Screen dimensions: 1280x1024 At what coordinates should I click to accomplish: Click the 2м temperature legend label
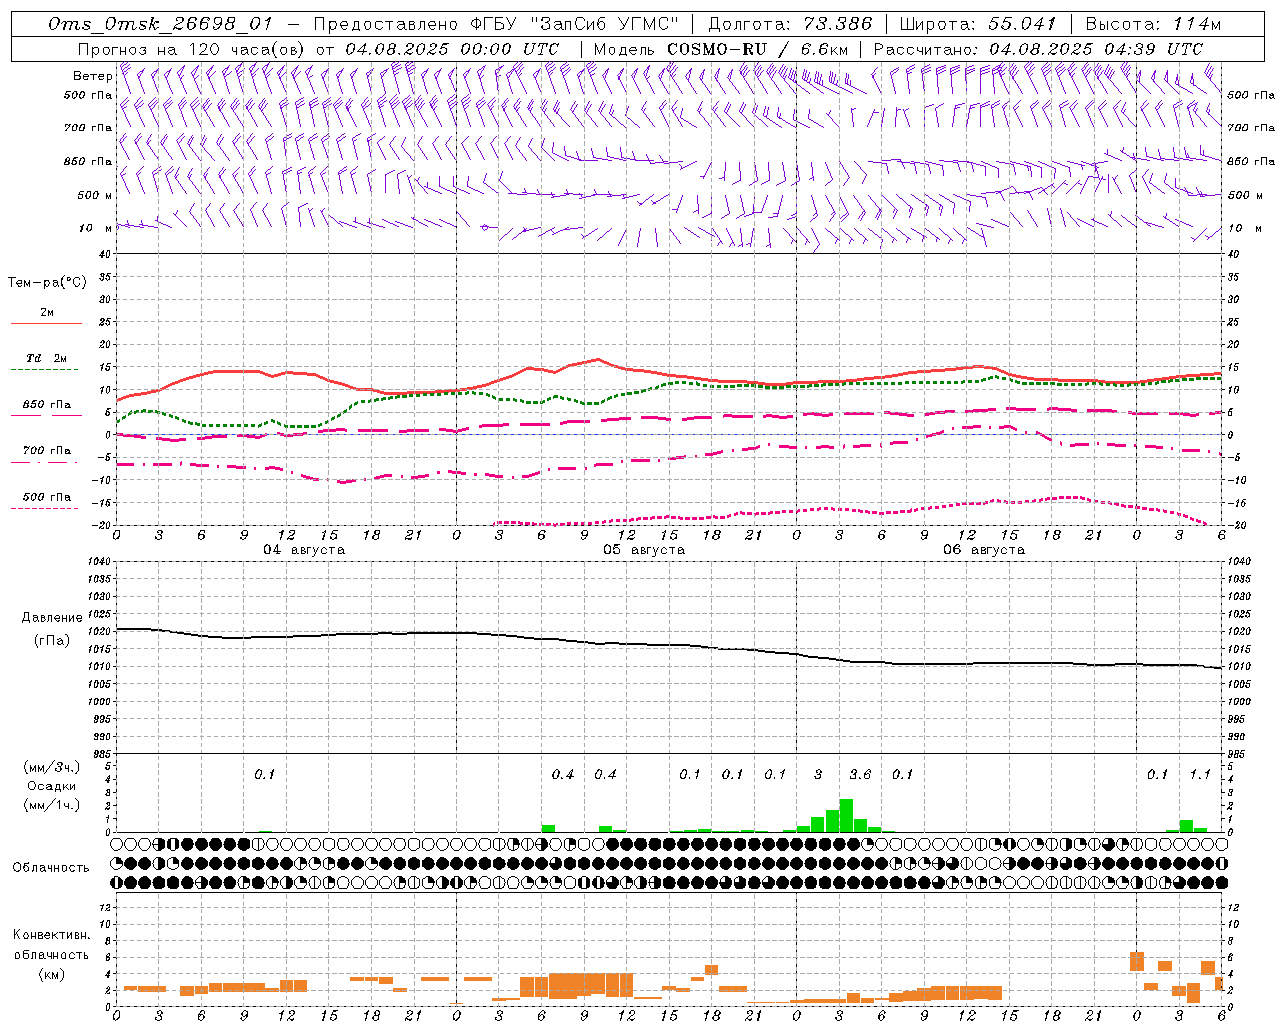[47, 312]
